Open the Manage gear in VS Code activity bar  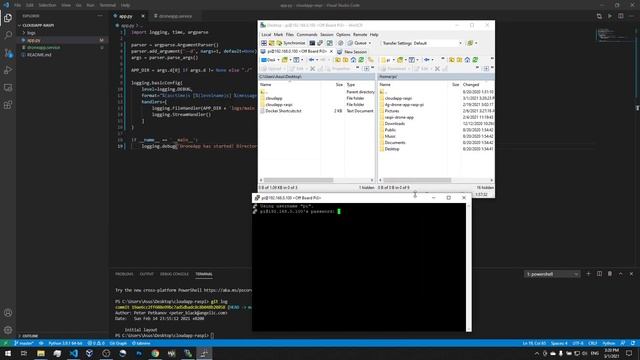pyautogui.click(x=8, y=330)
